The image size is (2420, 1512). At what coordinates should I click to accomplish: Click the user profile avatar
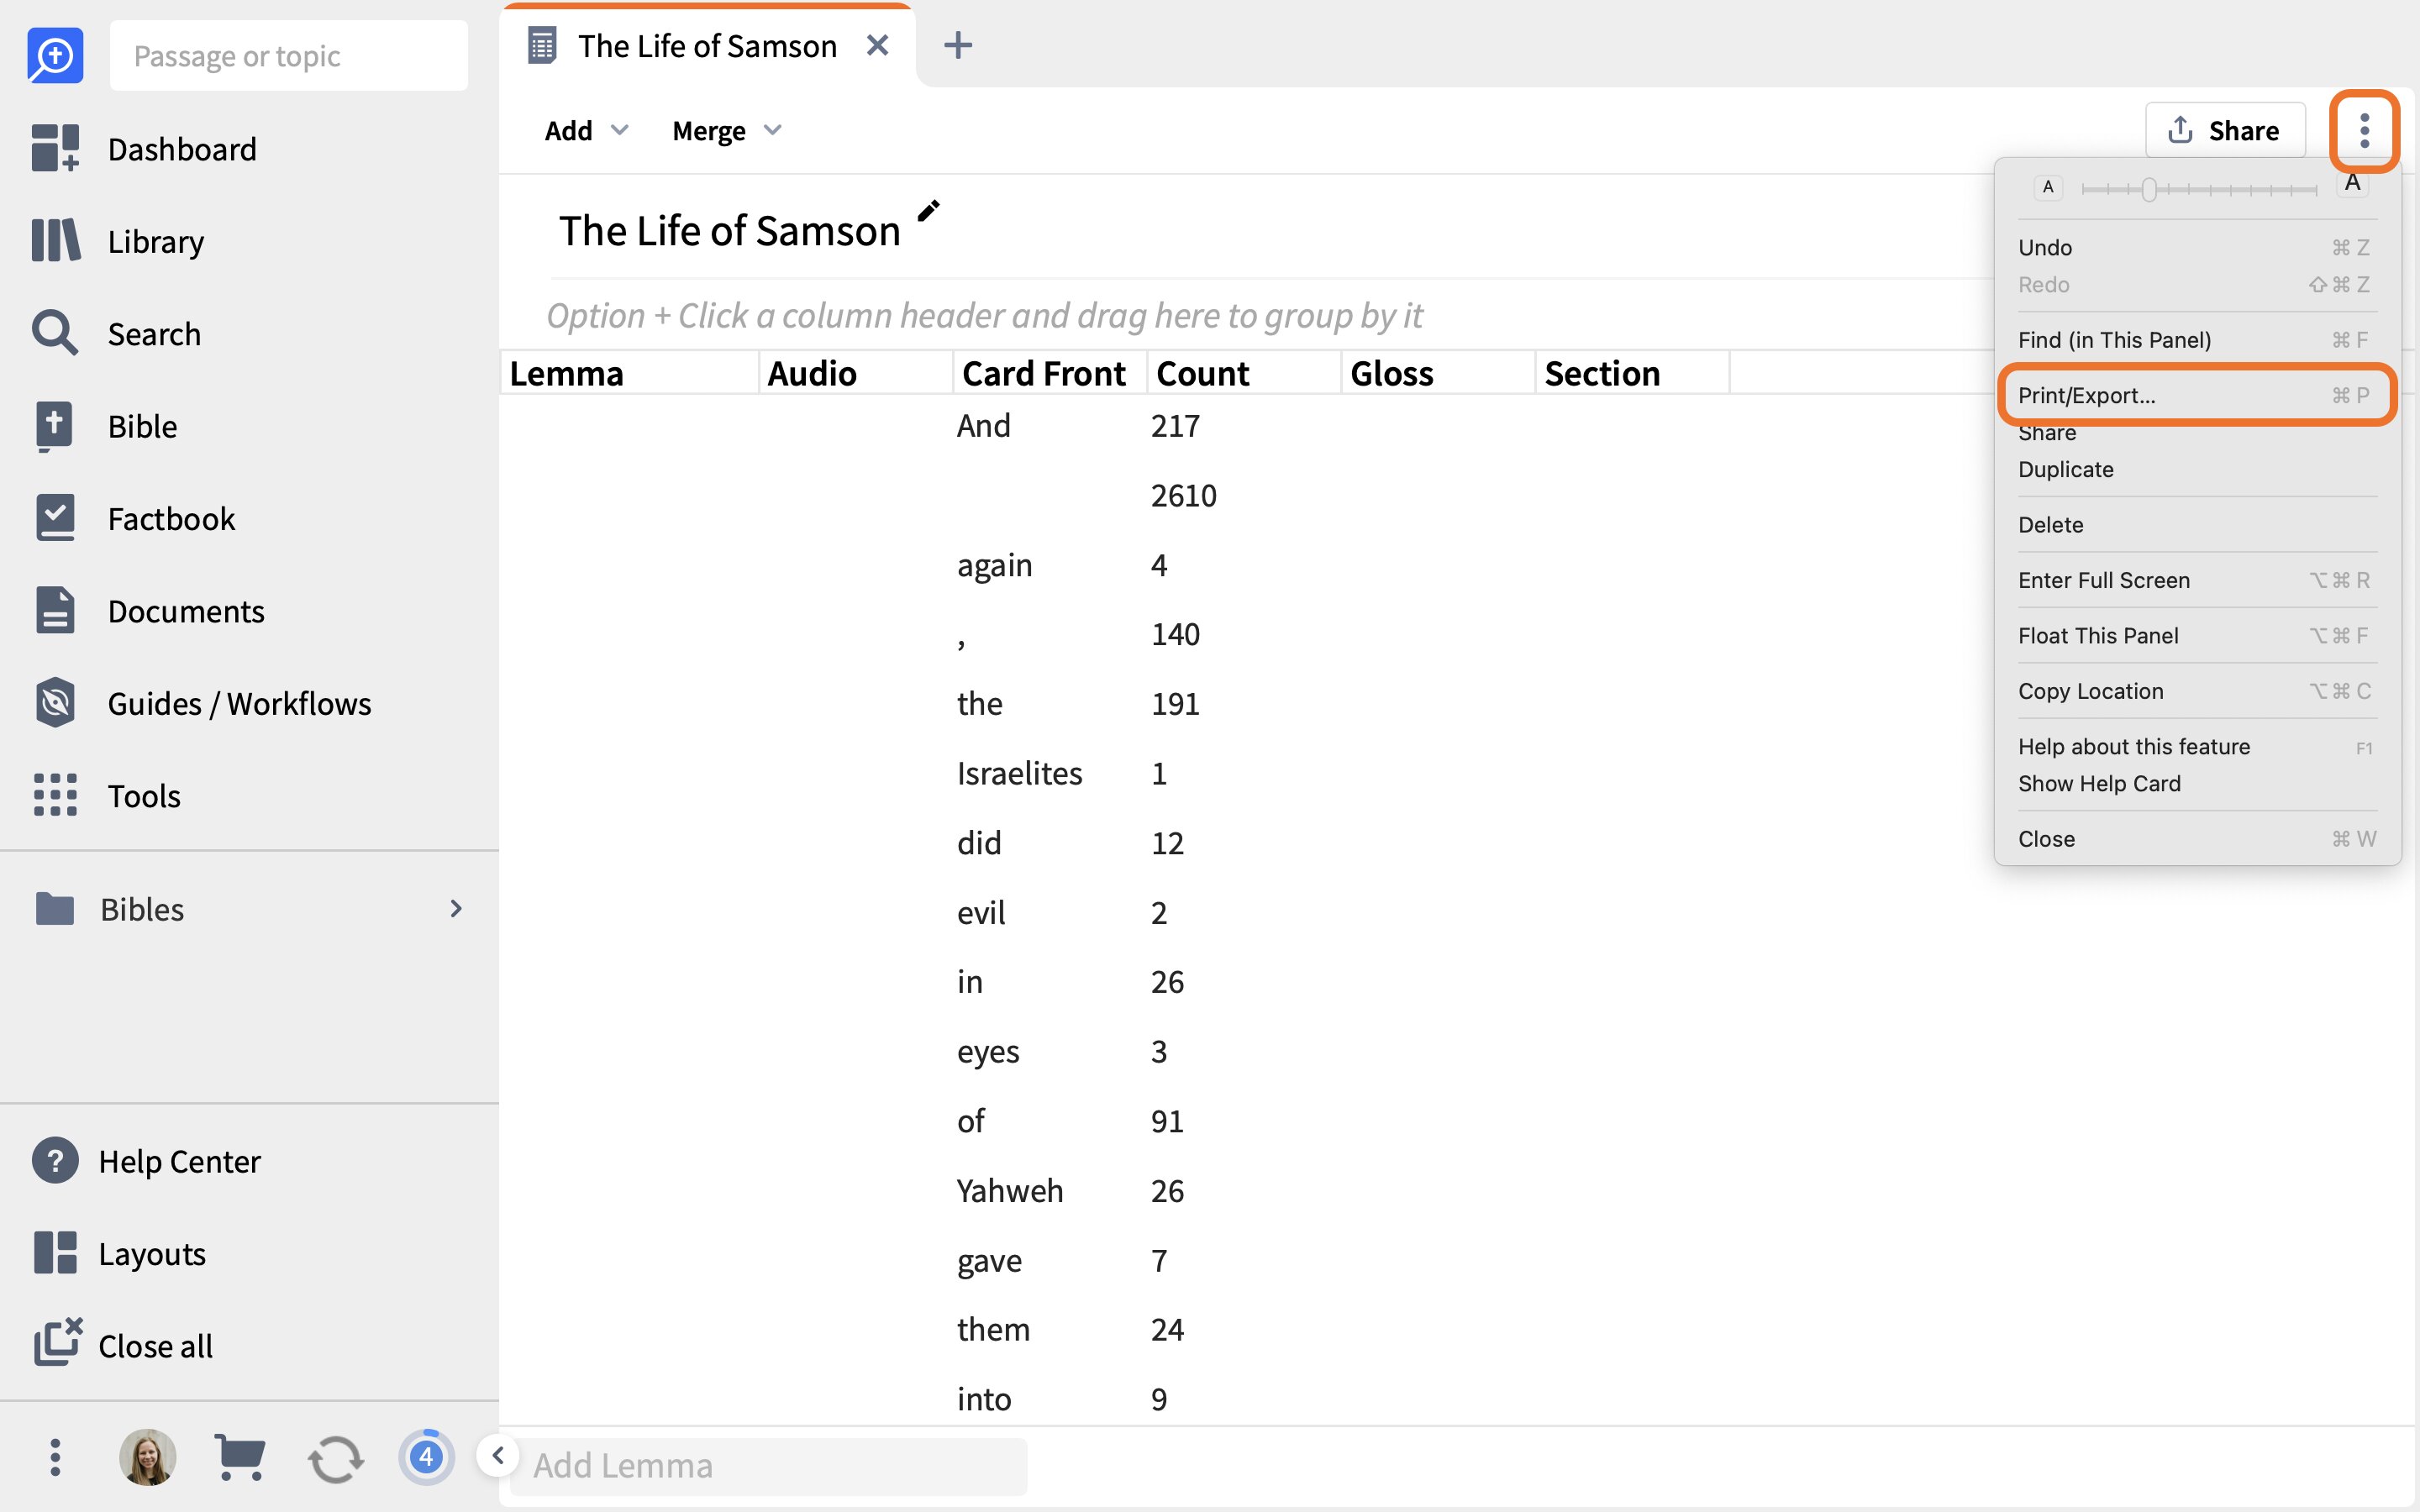click(x=148, y=1457)
